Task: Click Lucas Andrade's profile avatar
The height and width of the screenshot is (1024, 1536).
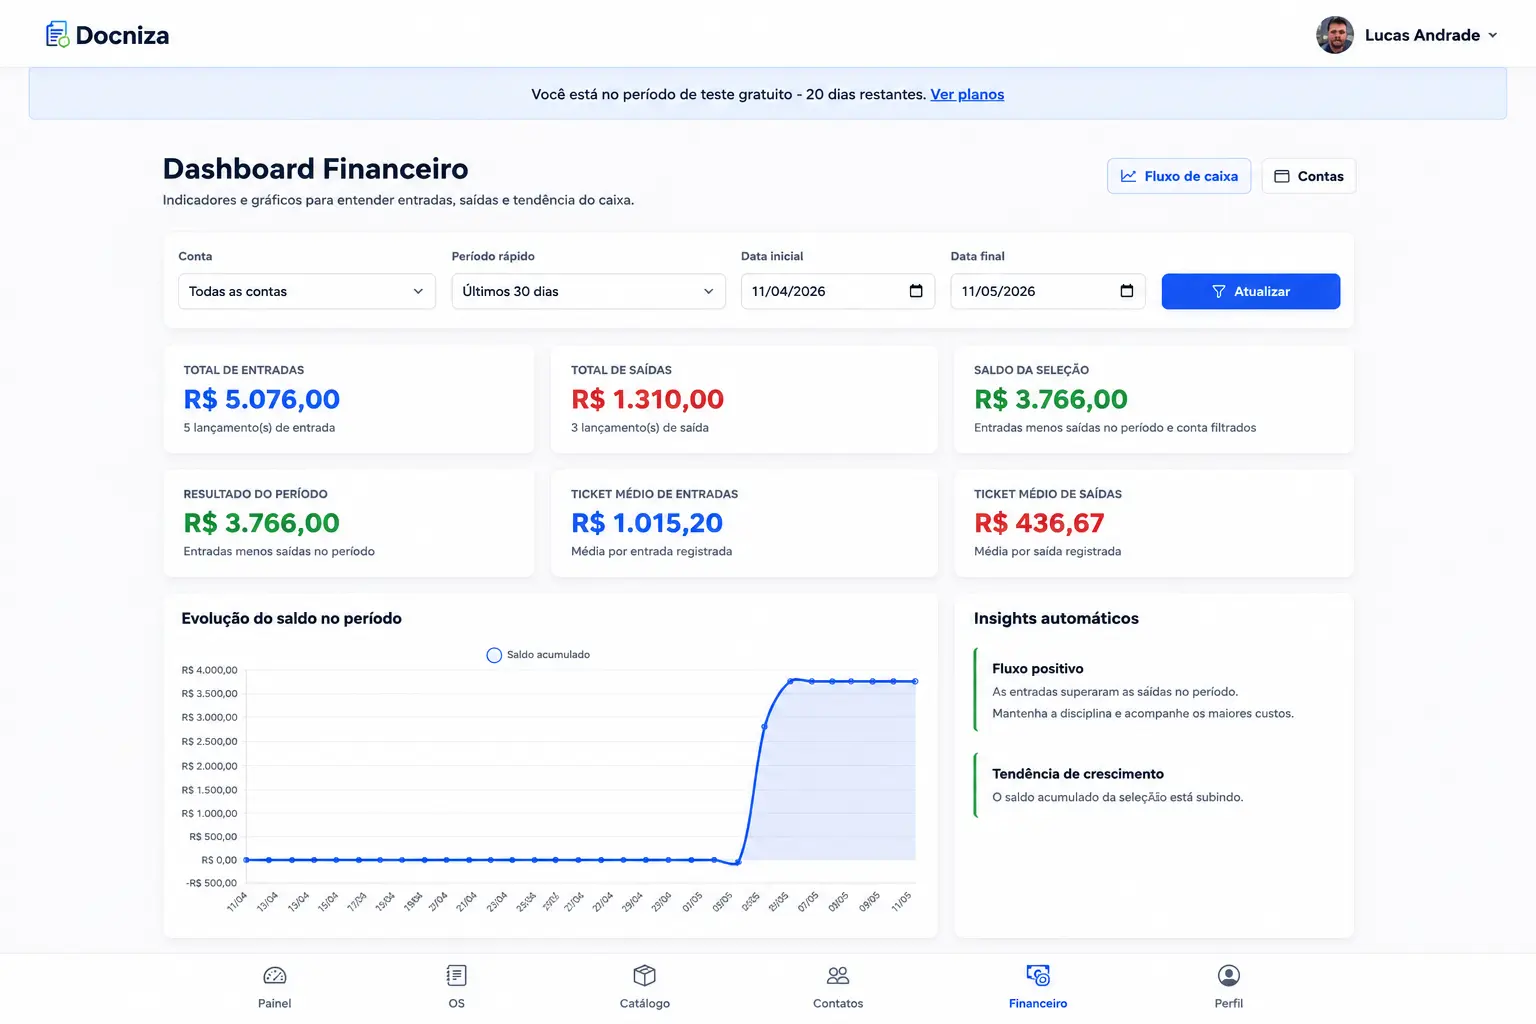Action: coord(1335,35)
